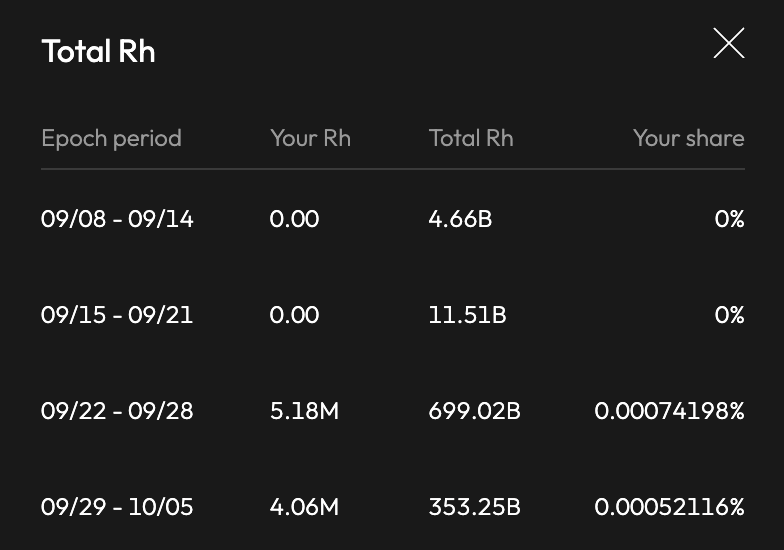Click the 699.02B total Rh value
This screenshot has width=784, height=550.
(x=474, y=411)
